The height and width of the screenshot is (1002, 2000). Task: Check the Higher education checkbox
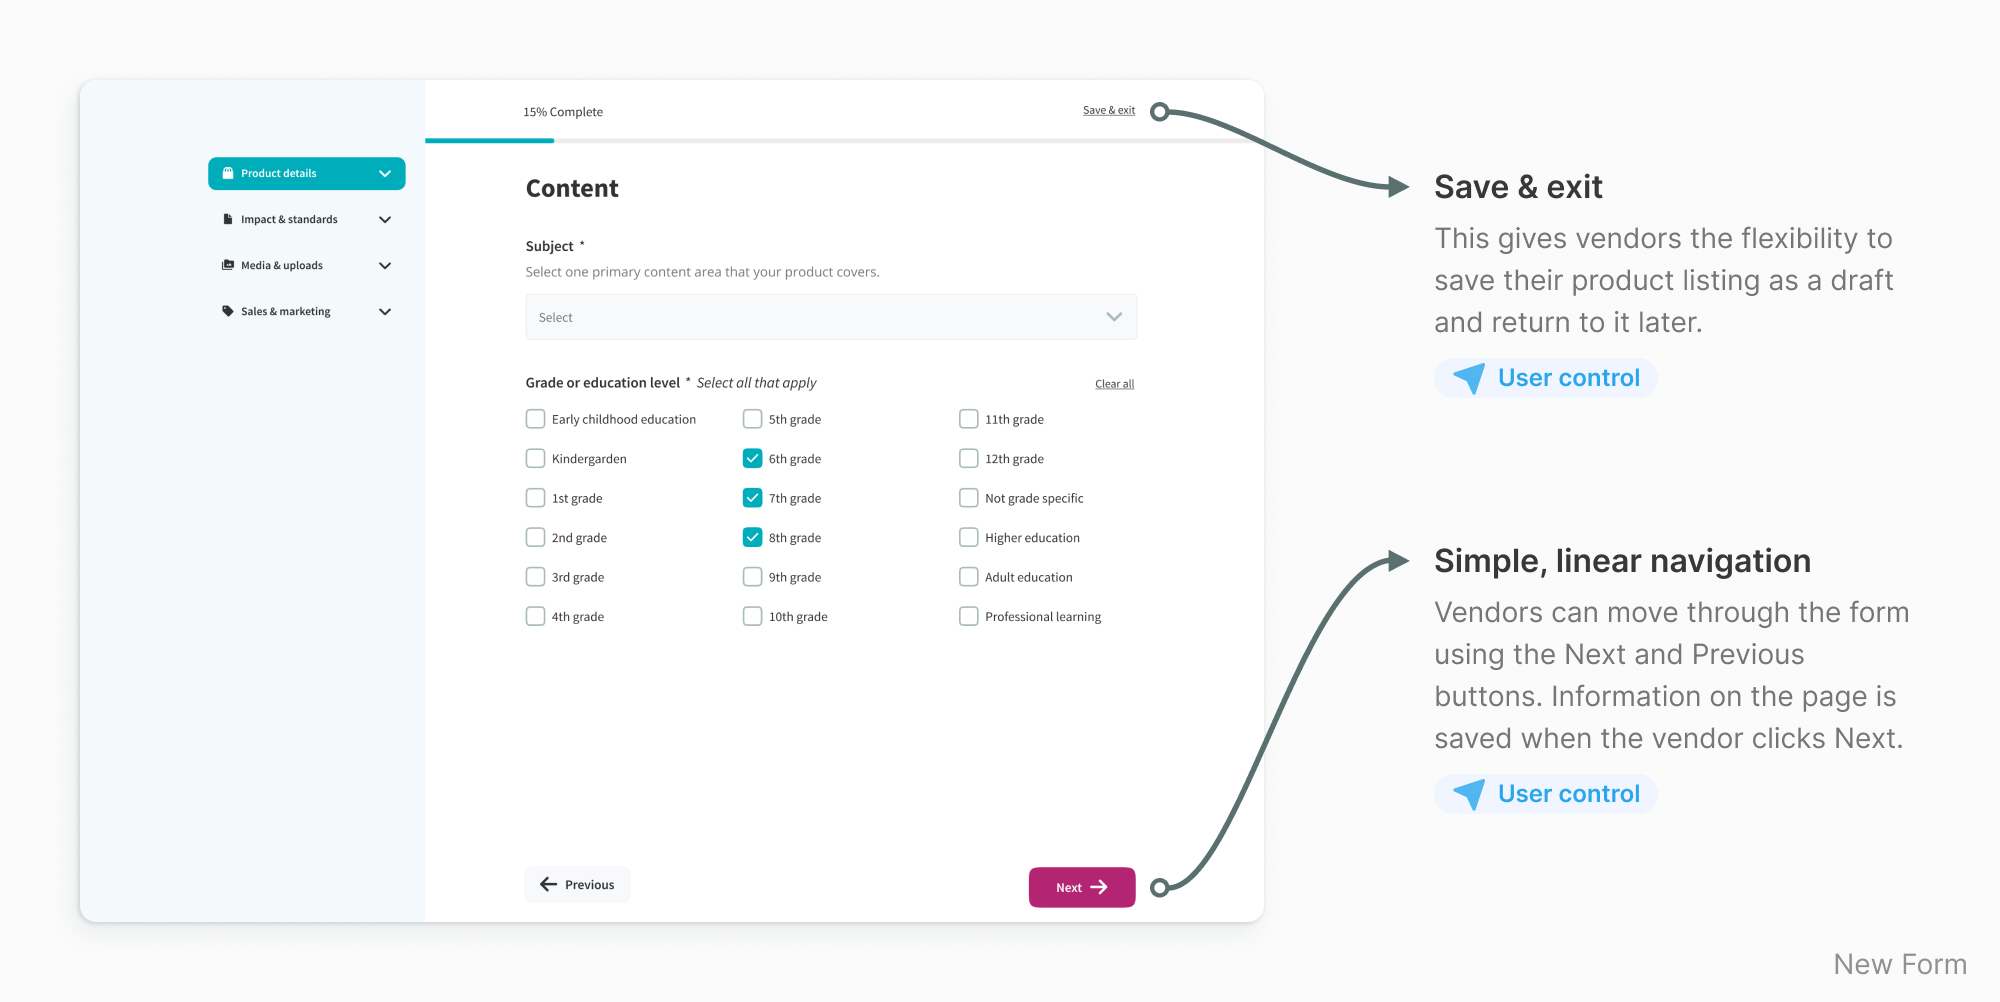[968, 537]
